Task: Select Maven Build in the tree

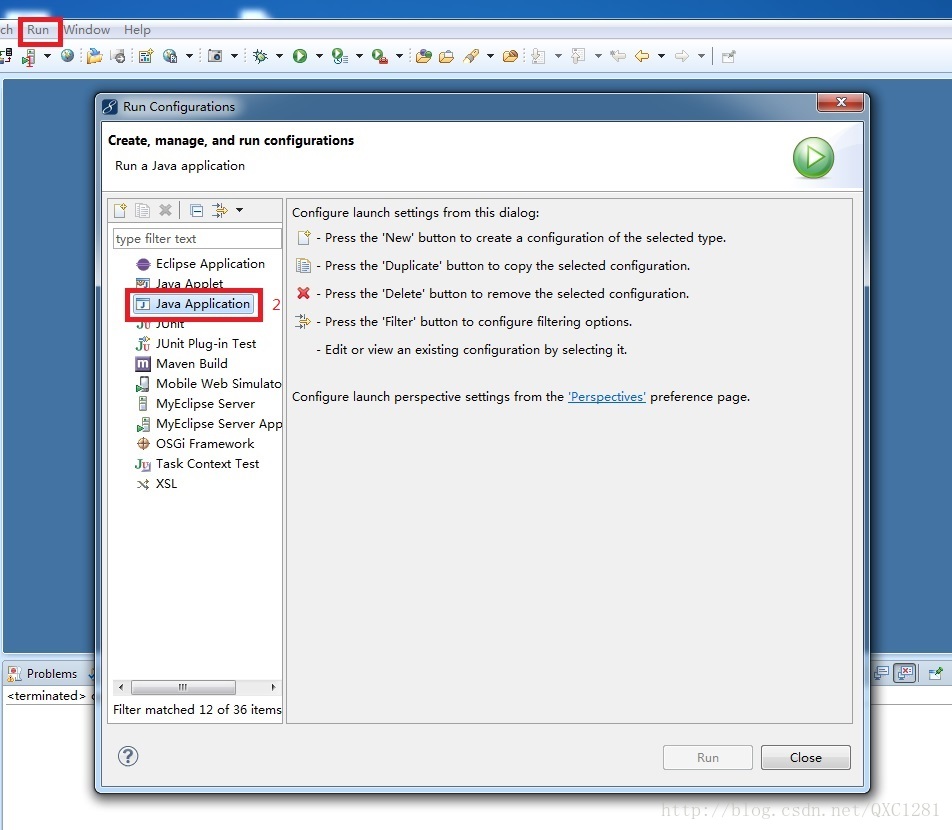Action: (x=182, y=364)
